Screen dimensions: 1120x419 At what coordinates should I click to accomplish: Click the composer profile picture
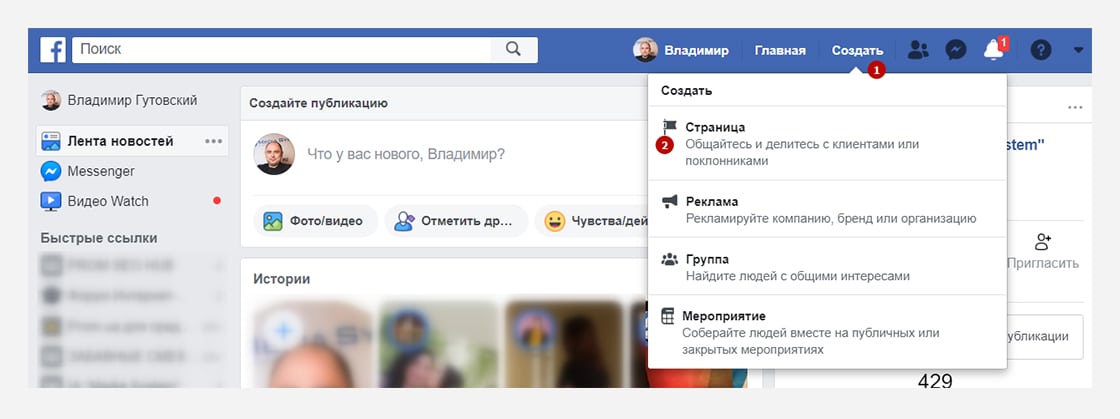(274, 154)
